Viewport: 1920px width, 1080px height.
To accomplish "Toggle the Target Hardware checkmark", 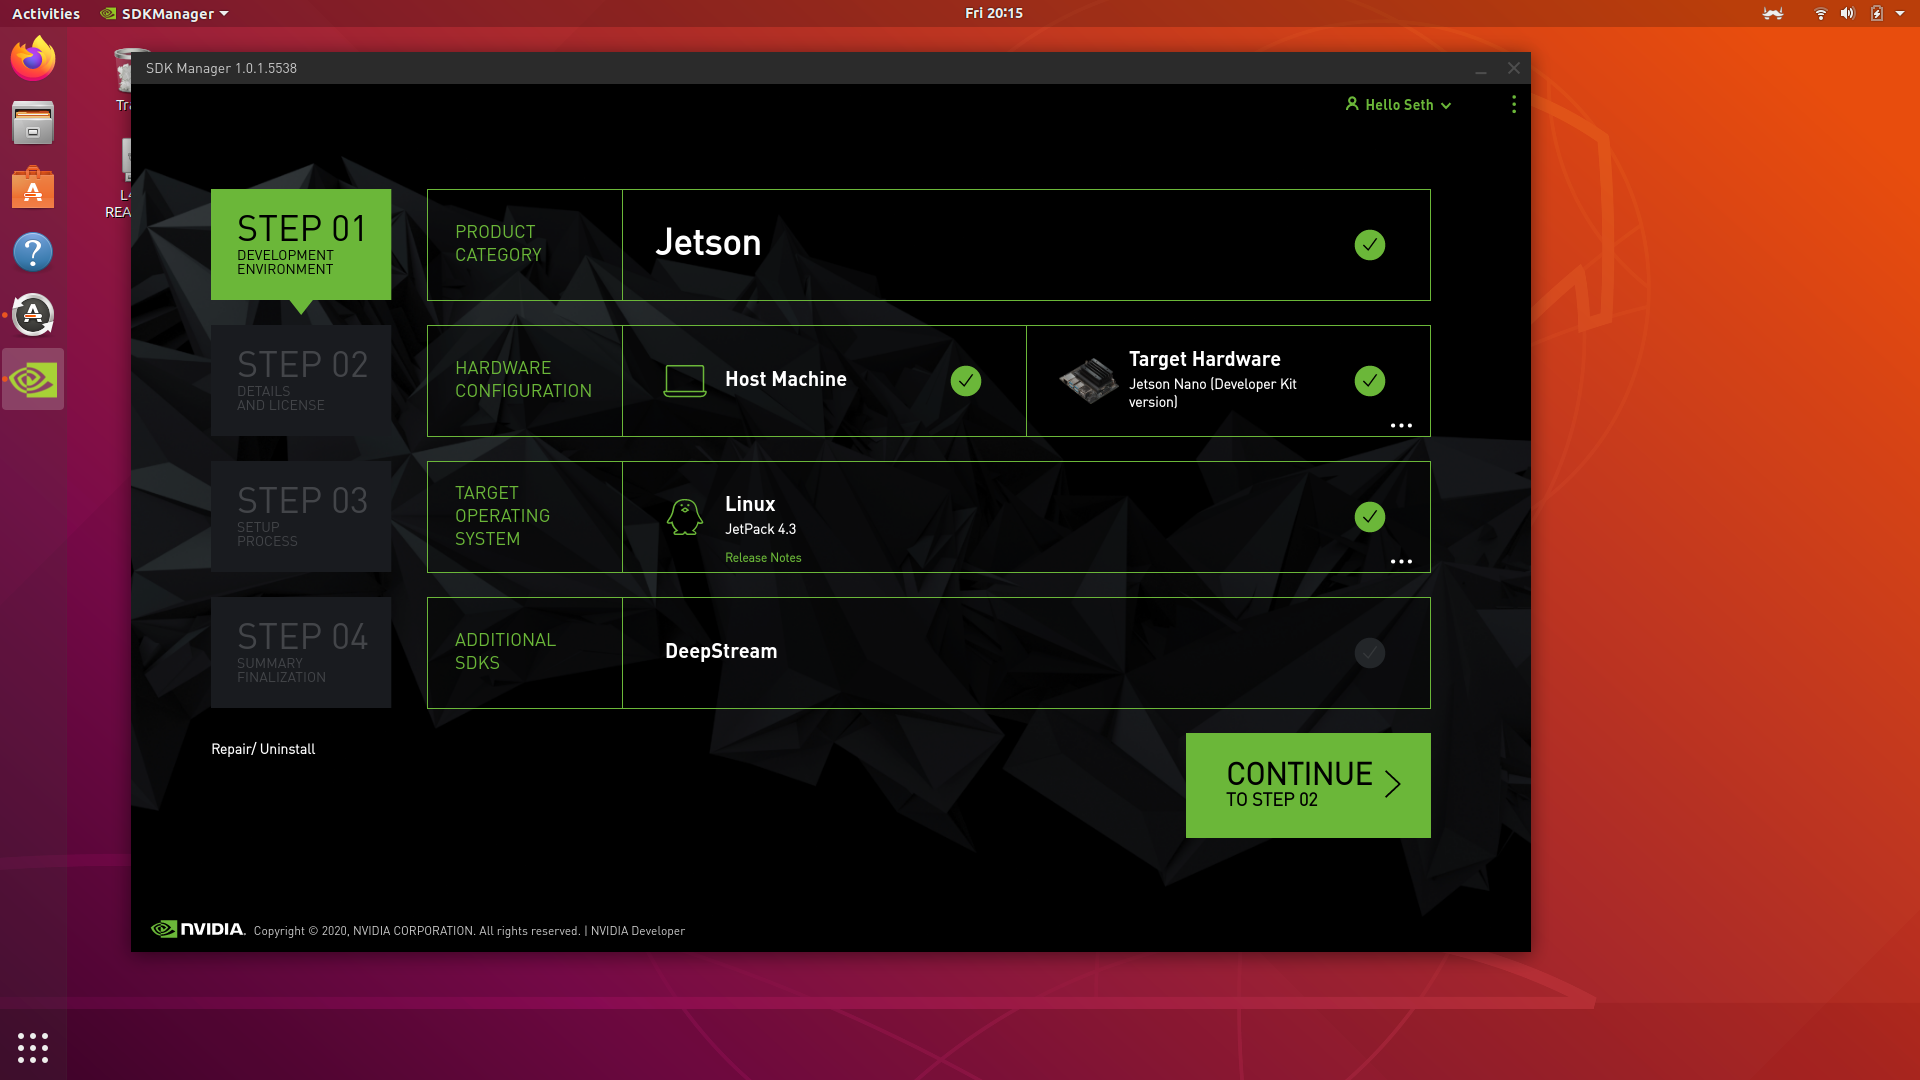I will 1369,381.
